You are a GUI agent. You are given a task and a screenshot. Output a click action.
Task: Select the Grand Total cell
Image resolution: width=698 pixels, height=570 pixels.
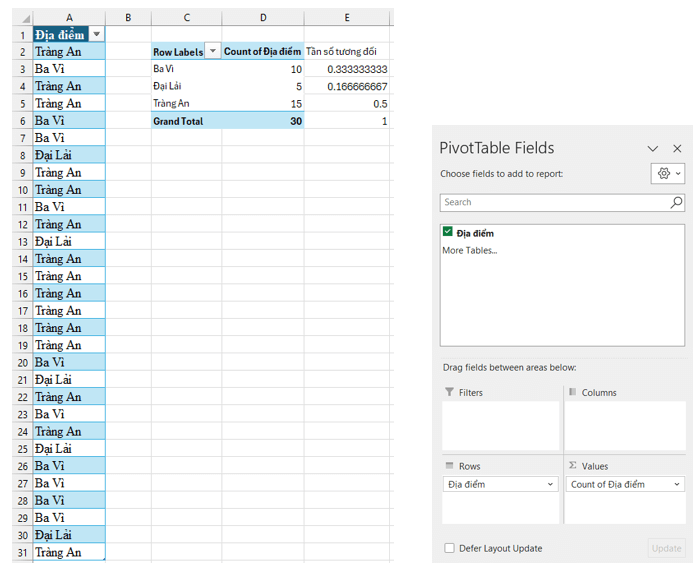point(186,120)
